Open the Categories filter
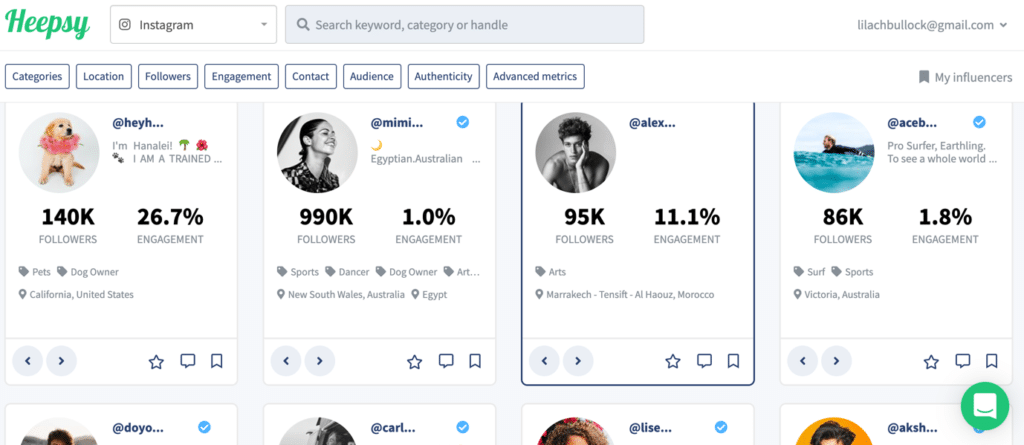Viewport: 1024px width, 445px height. click(38, 76)
